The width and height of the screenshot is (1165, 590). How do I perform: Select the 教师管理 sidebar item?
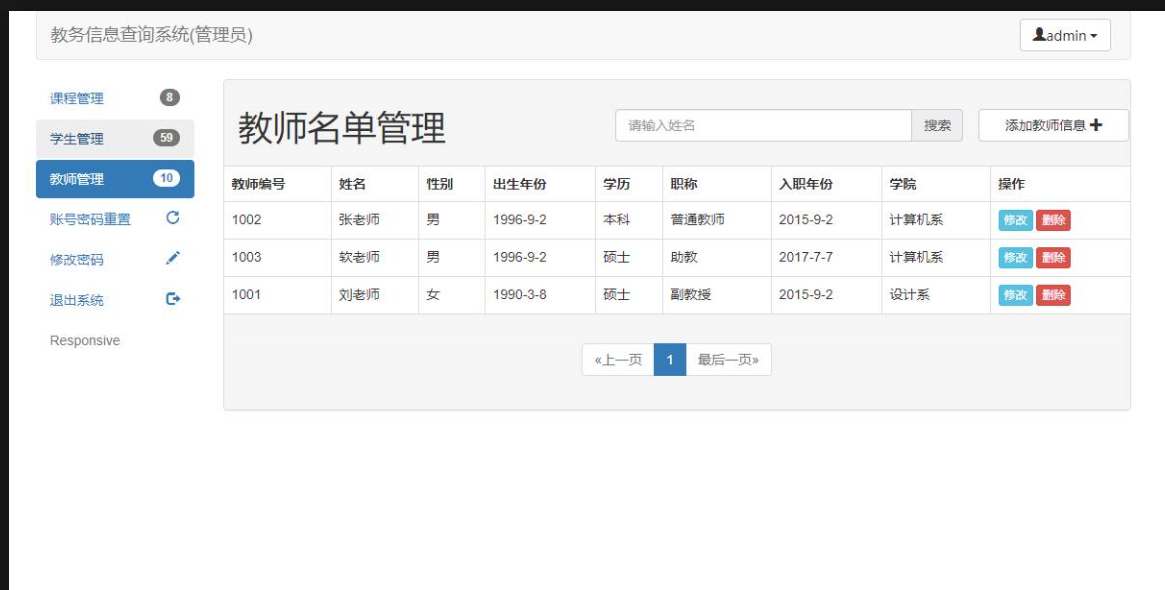click(115, 179)
